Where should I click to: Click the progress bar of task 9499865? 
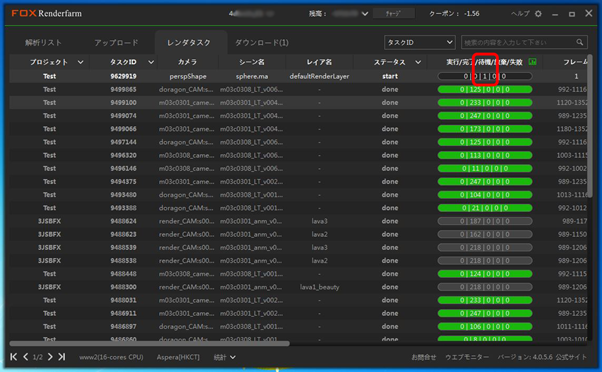point(485,89)
